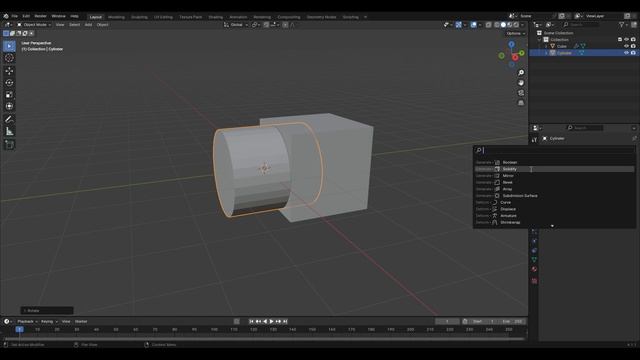
Task: Open Global transform orientation dropdown
Action: [236, 25]
